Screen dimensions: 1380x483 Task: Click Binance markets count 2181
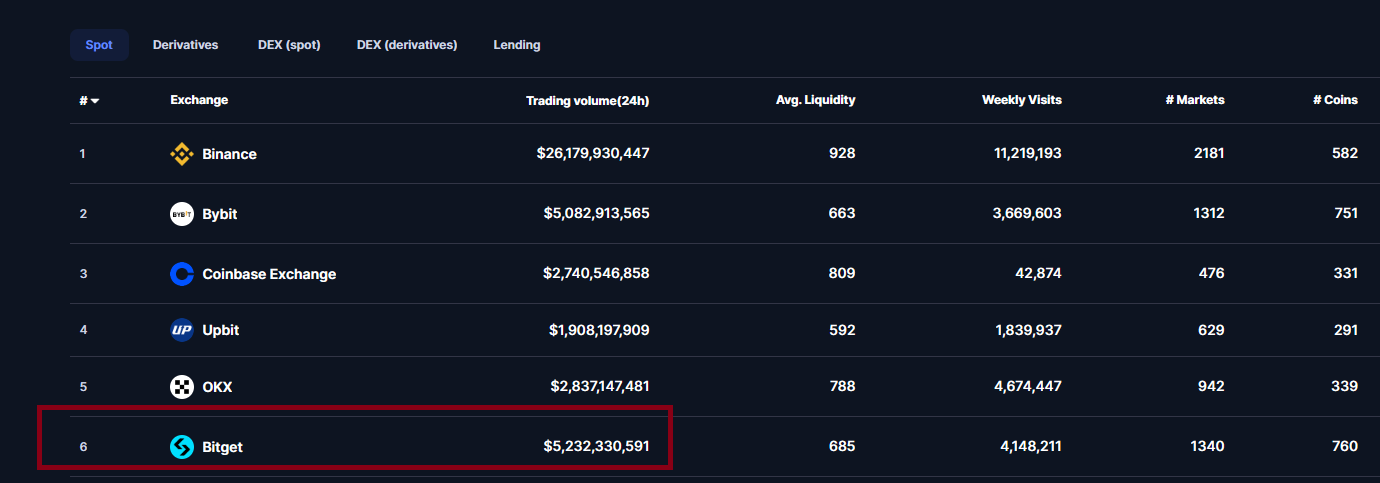coord(1209,154)
